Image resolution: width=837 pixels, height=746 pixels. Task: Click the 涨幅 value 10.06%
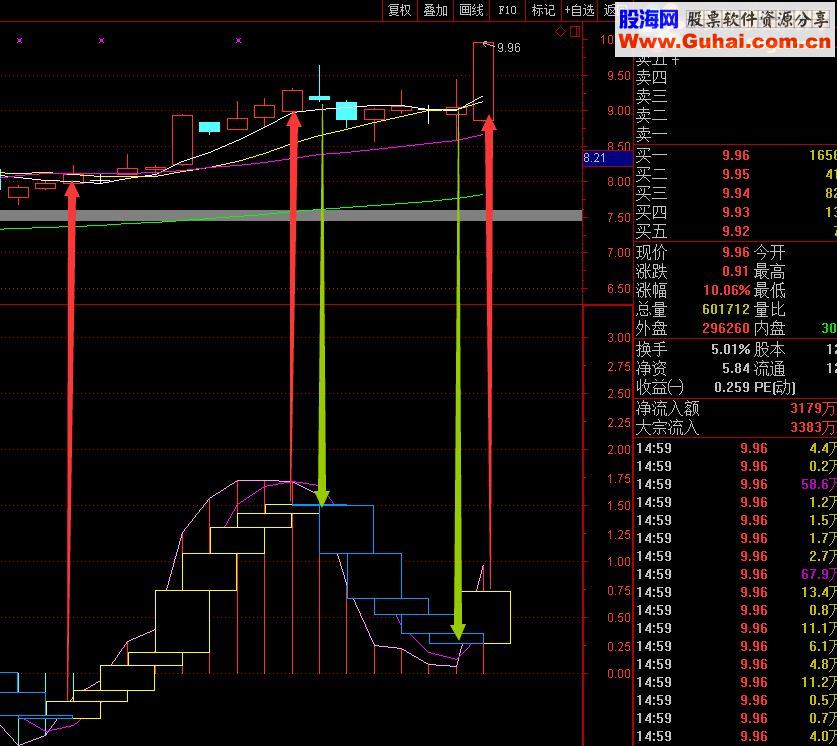[x=727, y=290]
